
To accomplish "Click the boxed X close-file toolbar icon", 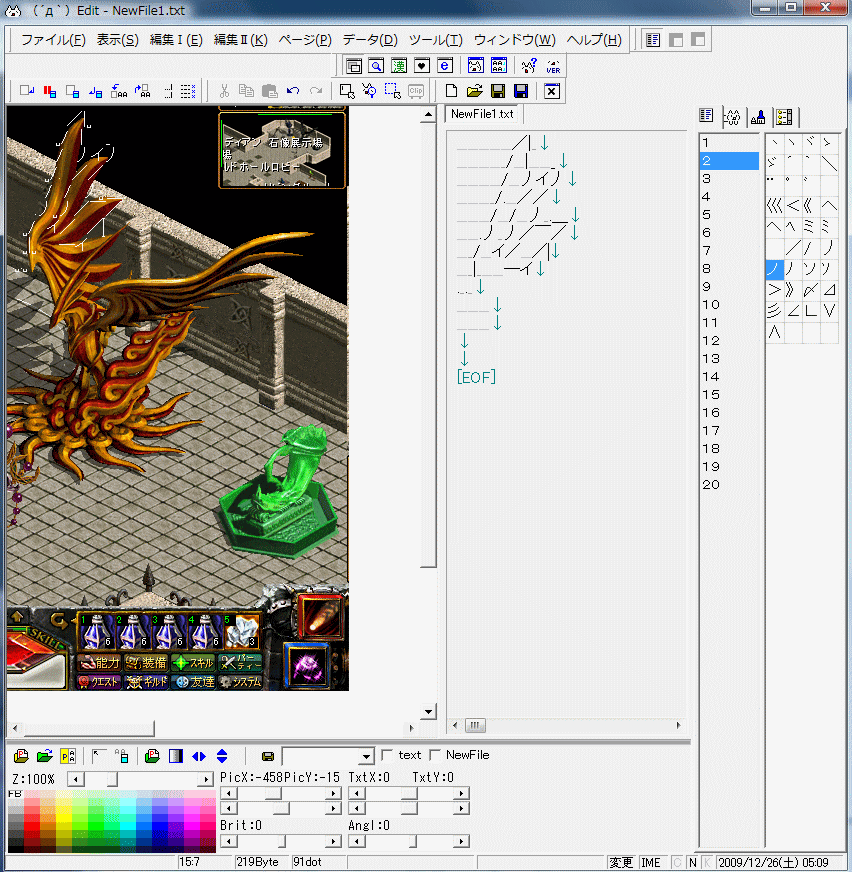I will [552, 91].
